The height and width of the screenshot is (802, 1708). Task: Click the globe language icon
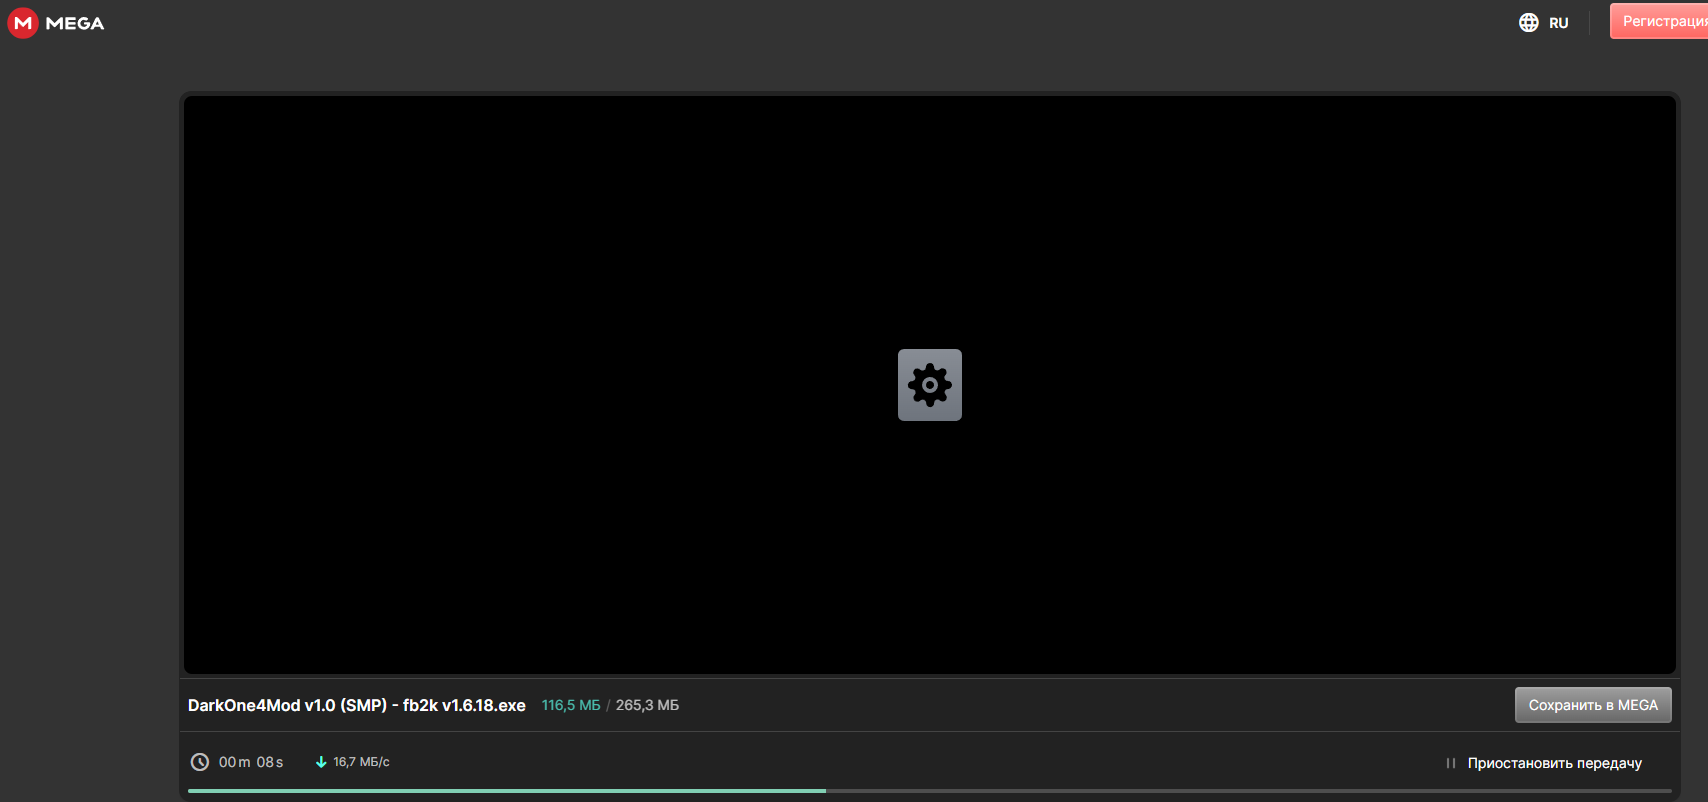click(1528, 23)
